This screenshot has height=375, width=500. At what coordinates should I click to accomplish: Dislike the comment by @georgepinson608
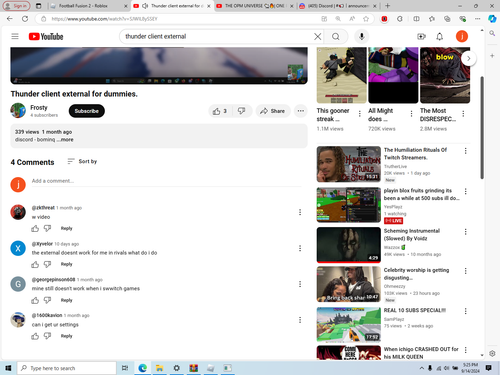coord(47,300)
